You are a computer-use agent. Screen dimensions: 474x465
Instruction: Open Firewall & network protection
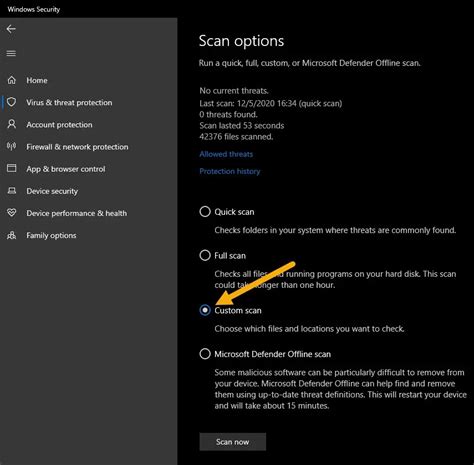(77, 147)
